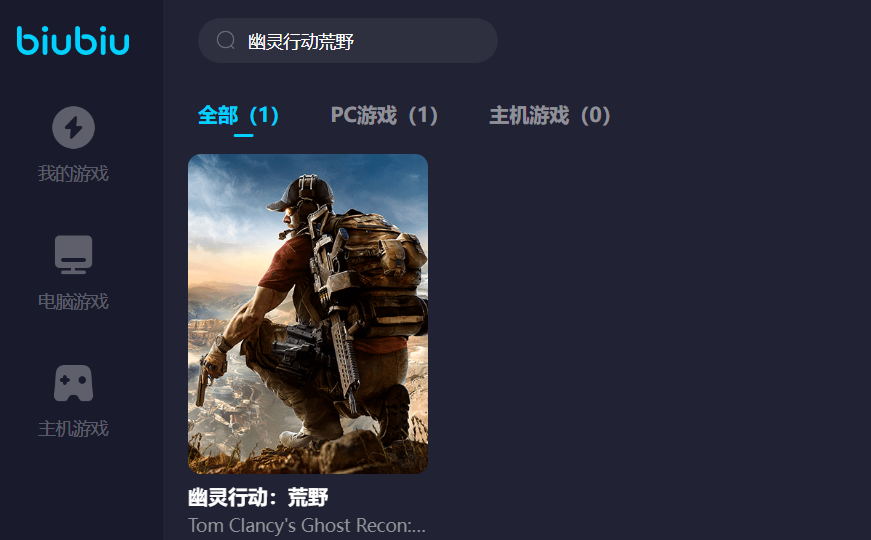Select the 主机游戏 sidebar label
The height and width of the screenshot is (540, 871).
tap(73, 428)
